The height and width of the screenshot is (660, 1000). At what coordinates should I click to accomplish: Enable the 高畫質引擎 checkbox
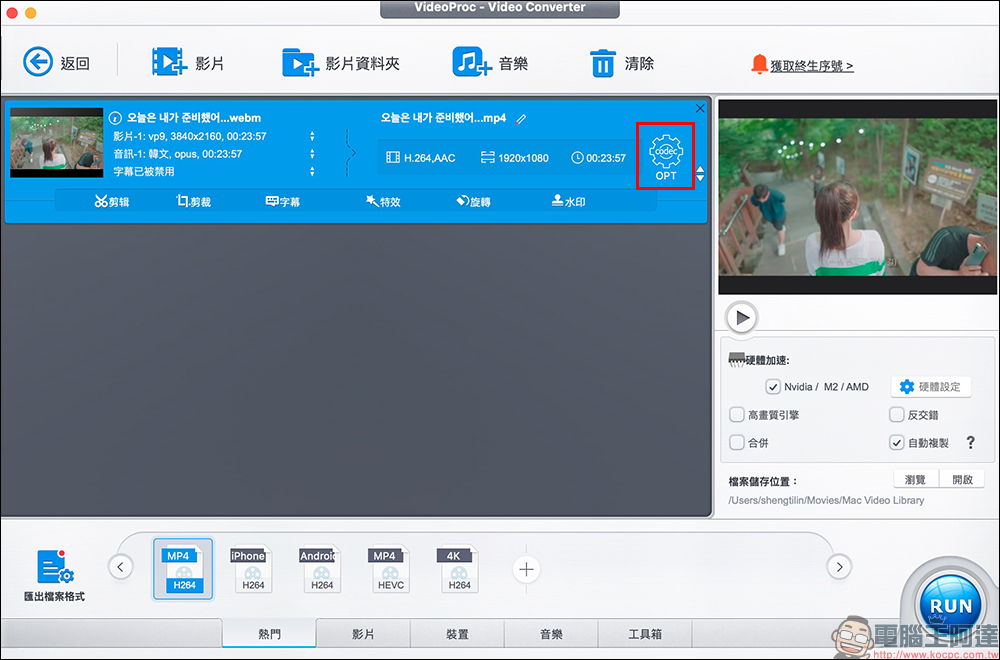[x=737, y=415]
